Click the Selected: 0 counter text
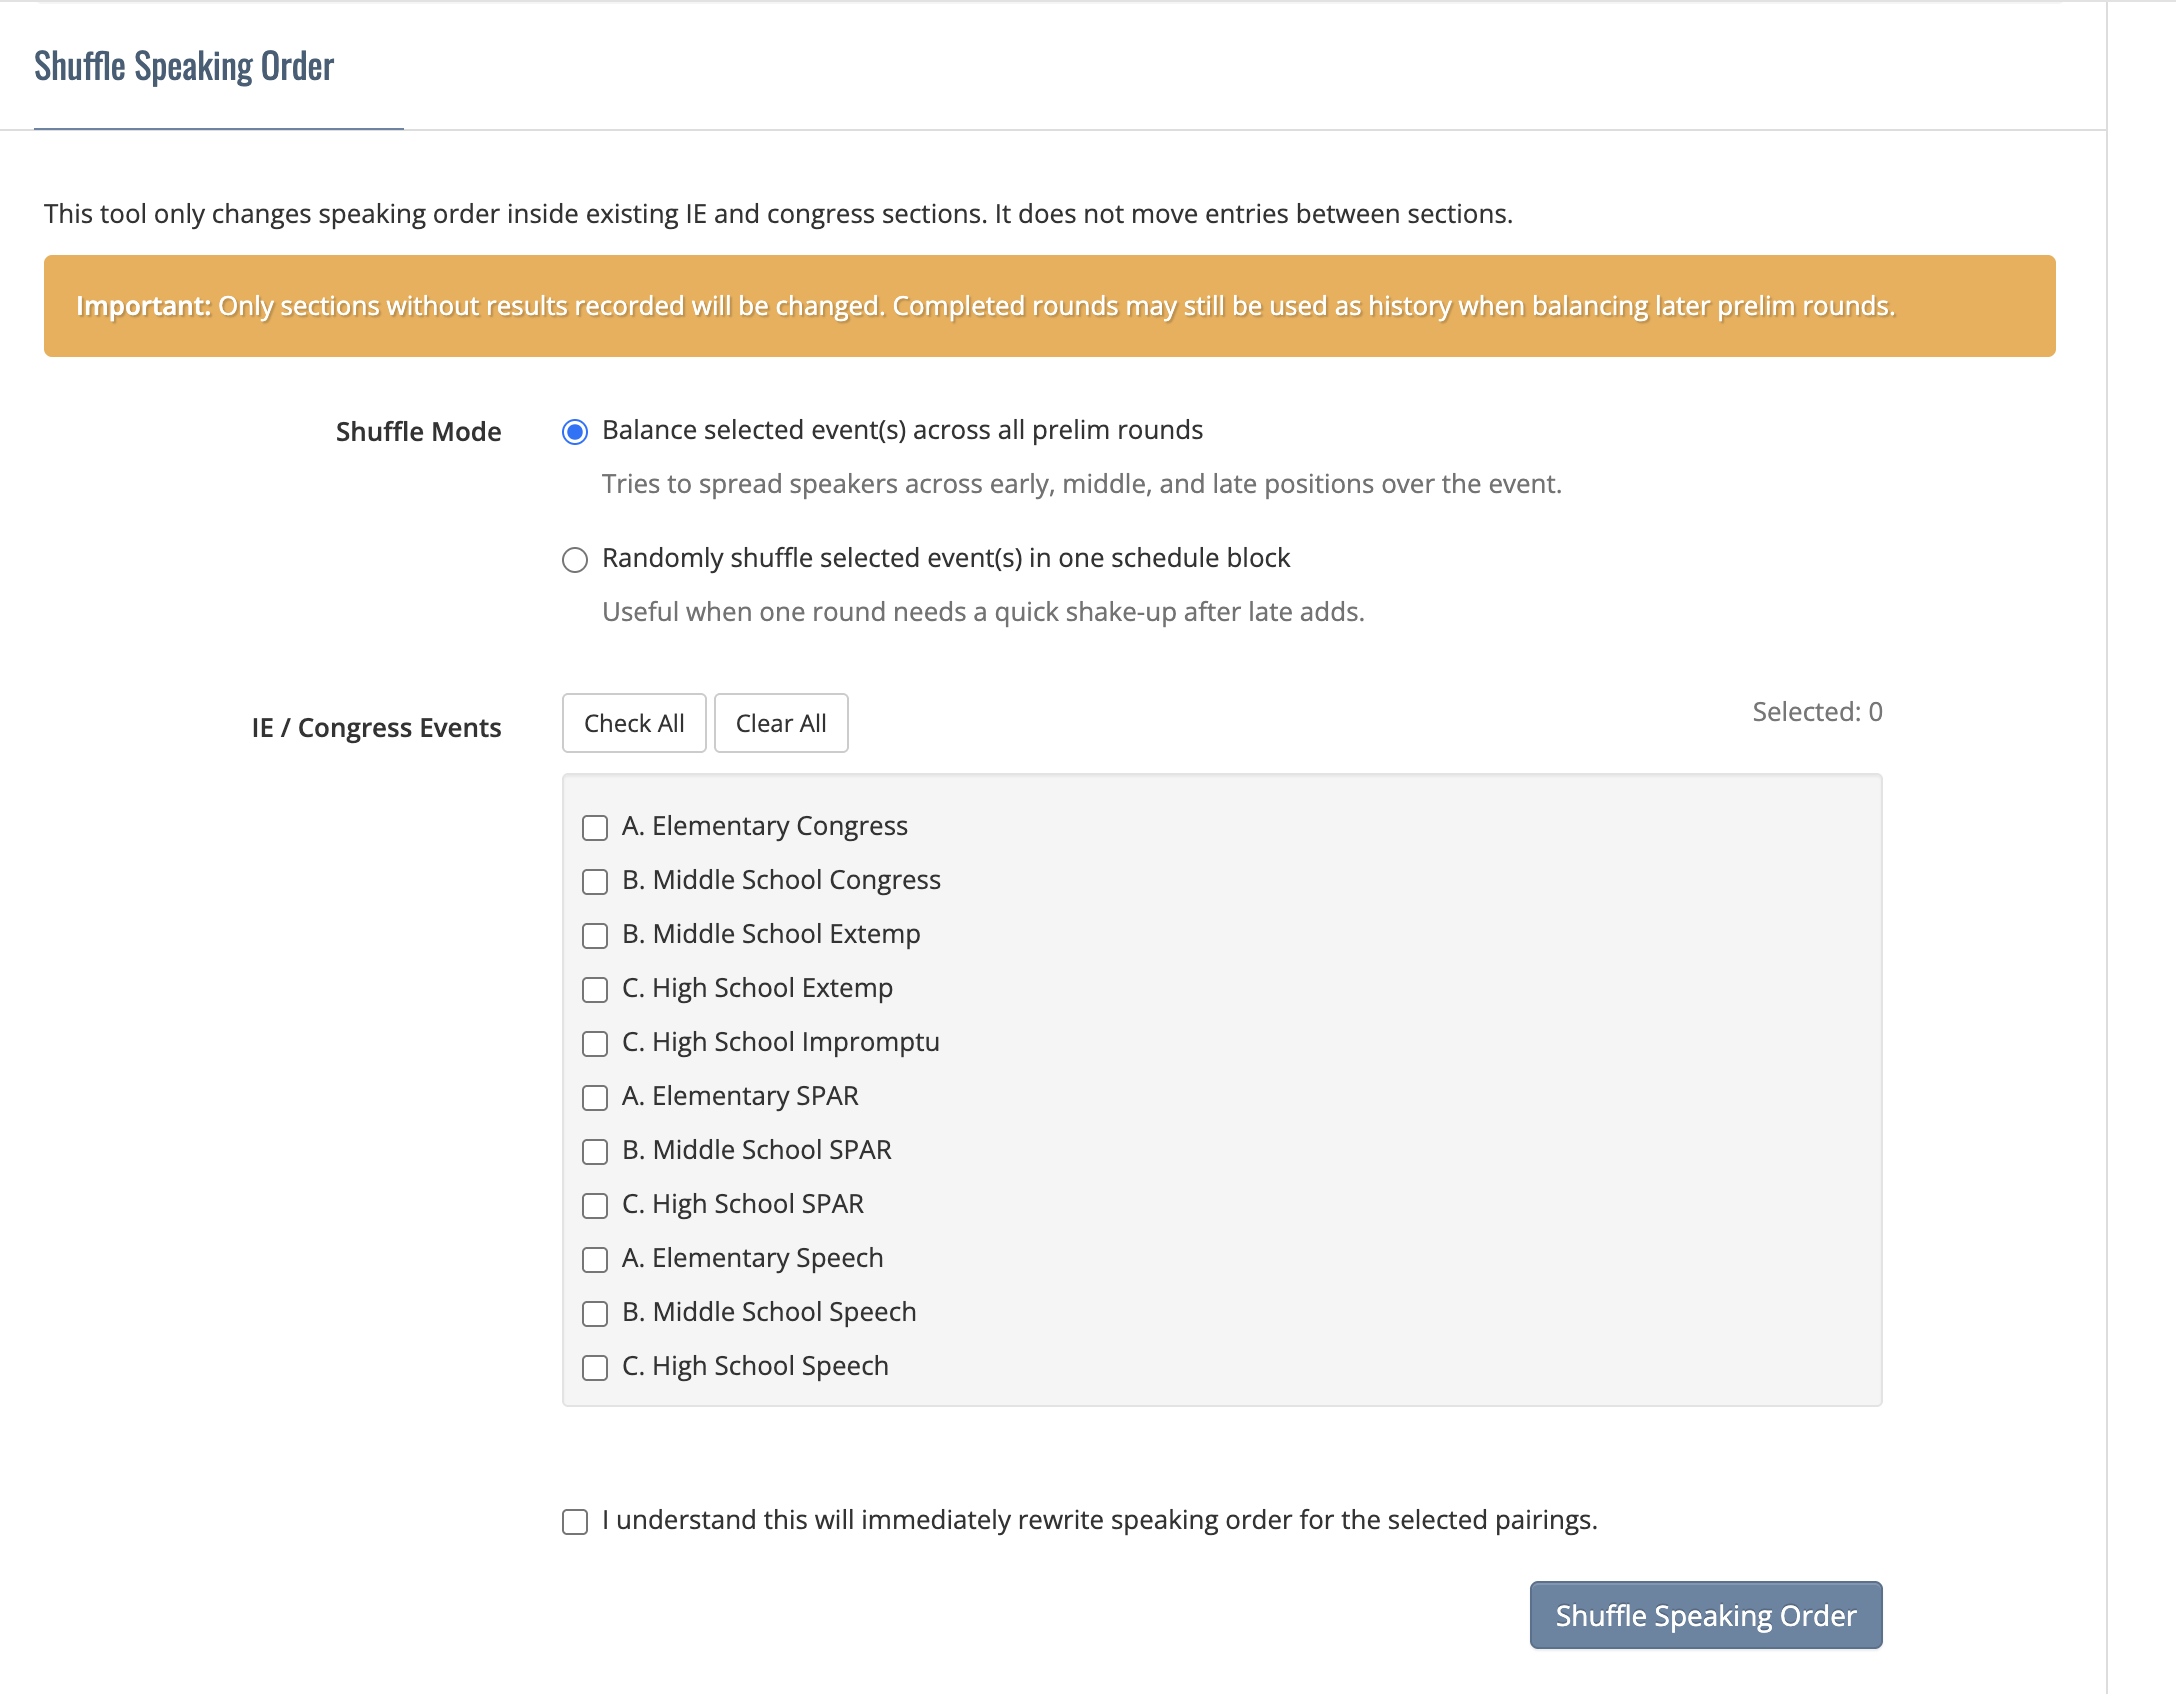Screen dimensions: 2176x1694 click(1817, 712)
